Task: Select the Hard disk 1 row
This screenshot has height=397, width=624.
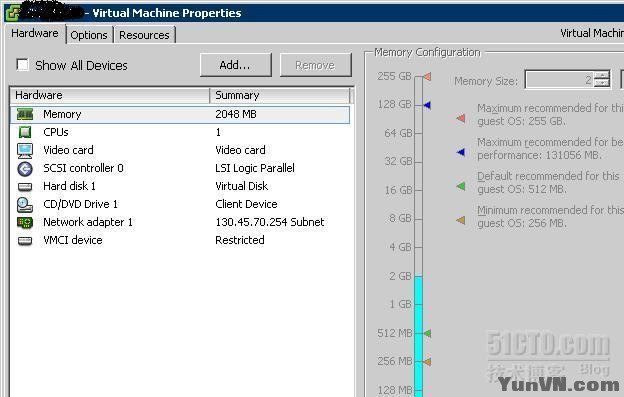Action: [x=180, y=187]
